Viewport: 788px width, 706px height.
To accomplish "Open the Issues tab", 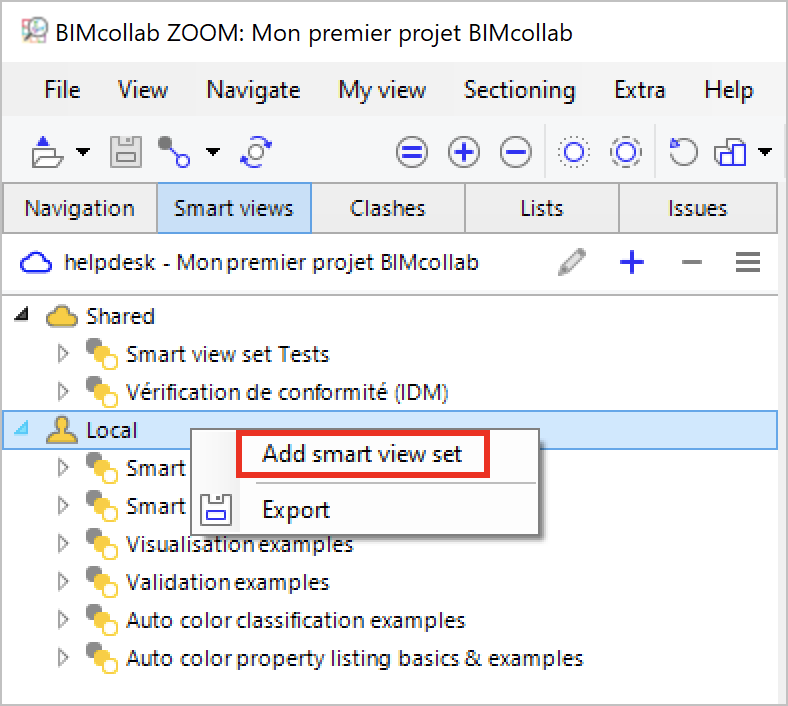I will point(697,208).
